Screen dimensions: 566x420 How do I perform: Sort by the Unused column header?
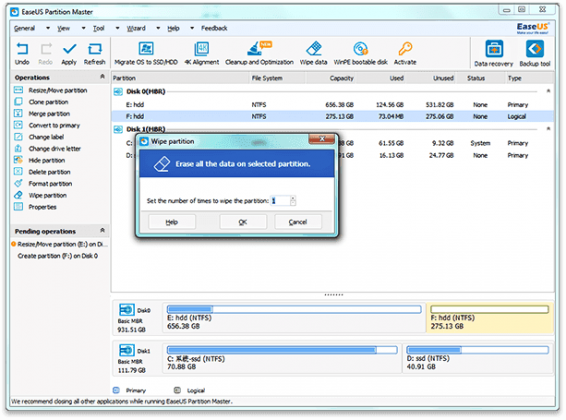click(431, 78)
